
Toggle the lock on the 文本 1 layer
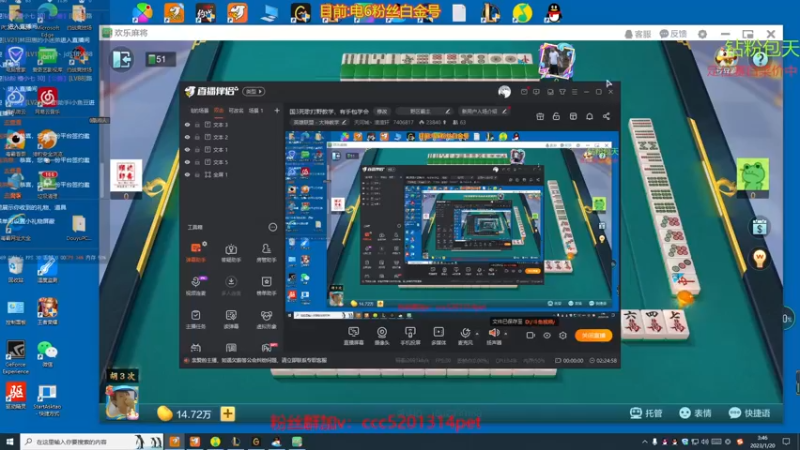(x=197, y=149)
